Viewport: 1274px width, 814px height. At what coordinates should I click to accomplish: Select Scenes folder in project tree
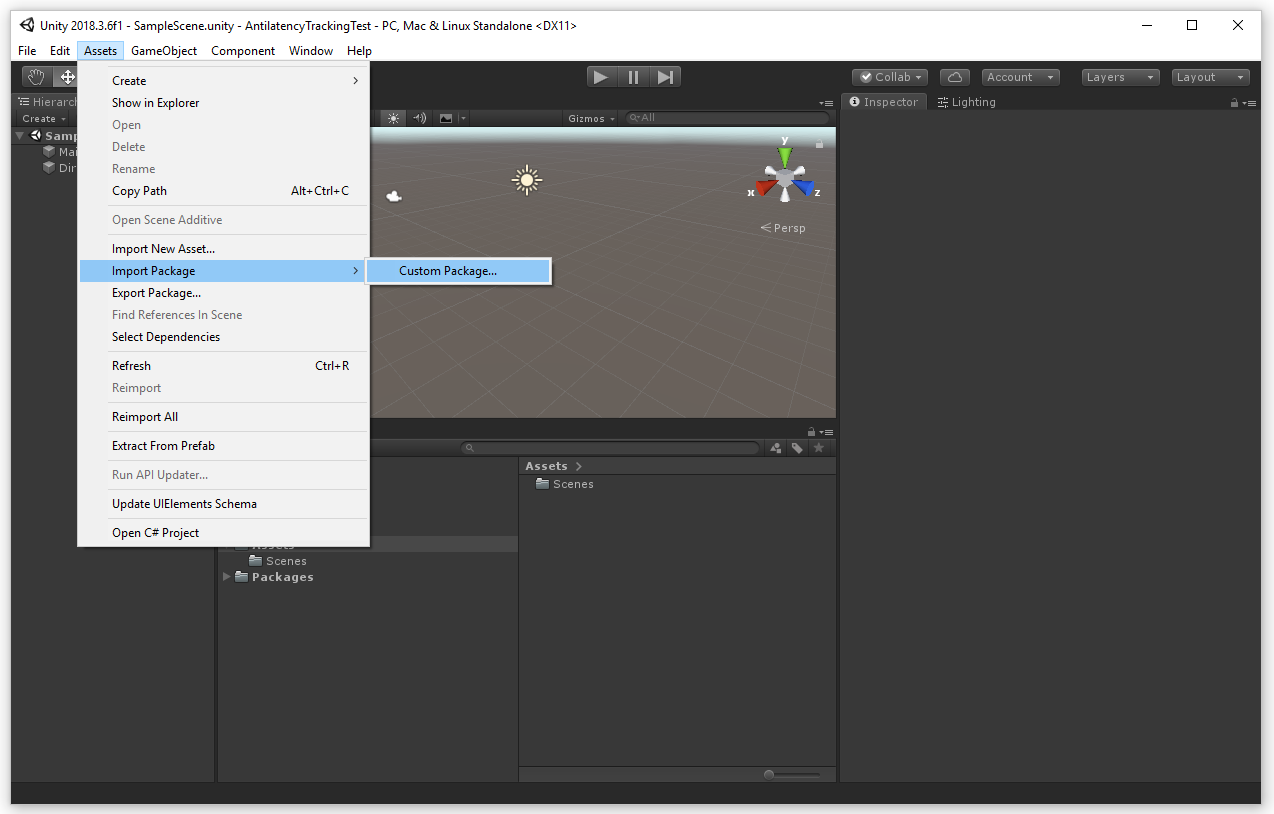pos(279,561)
